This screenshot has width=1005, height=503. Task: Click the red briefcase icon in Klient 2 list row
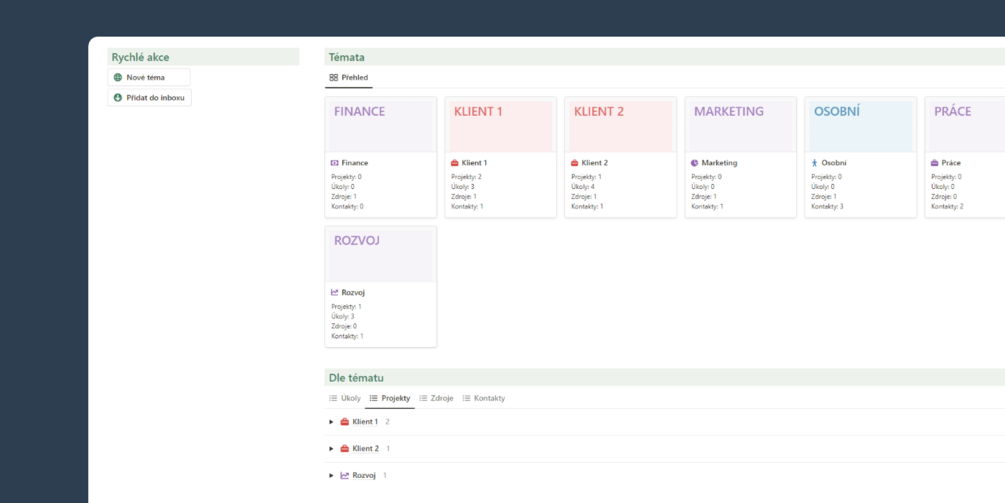[x=345, y=449]
